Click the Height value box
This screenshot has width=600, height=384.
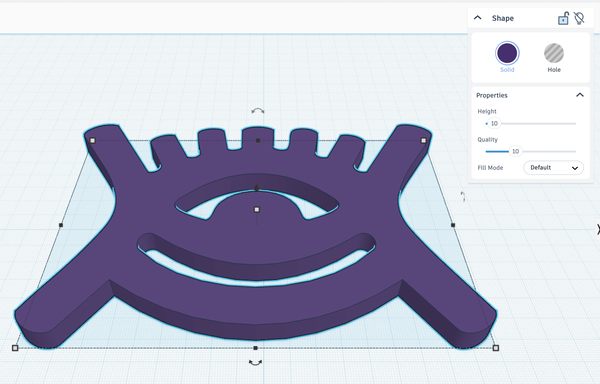pos(494,123)
